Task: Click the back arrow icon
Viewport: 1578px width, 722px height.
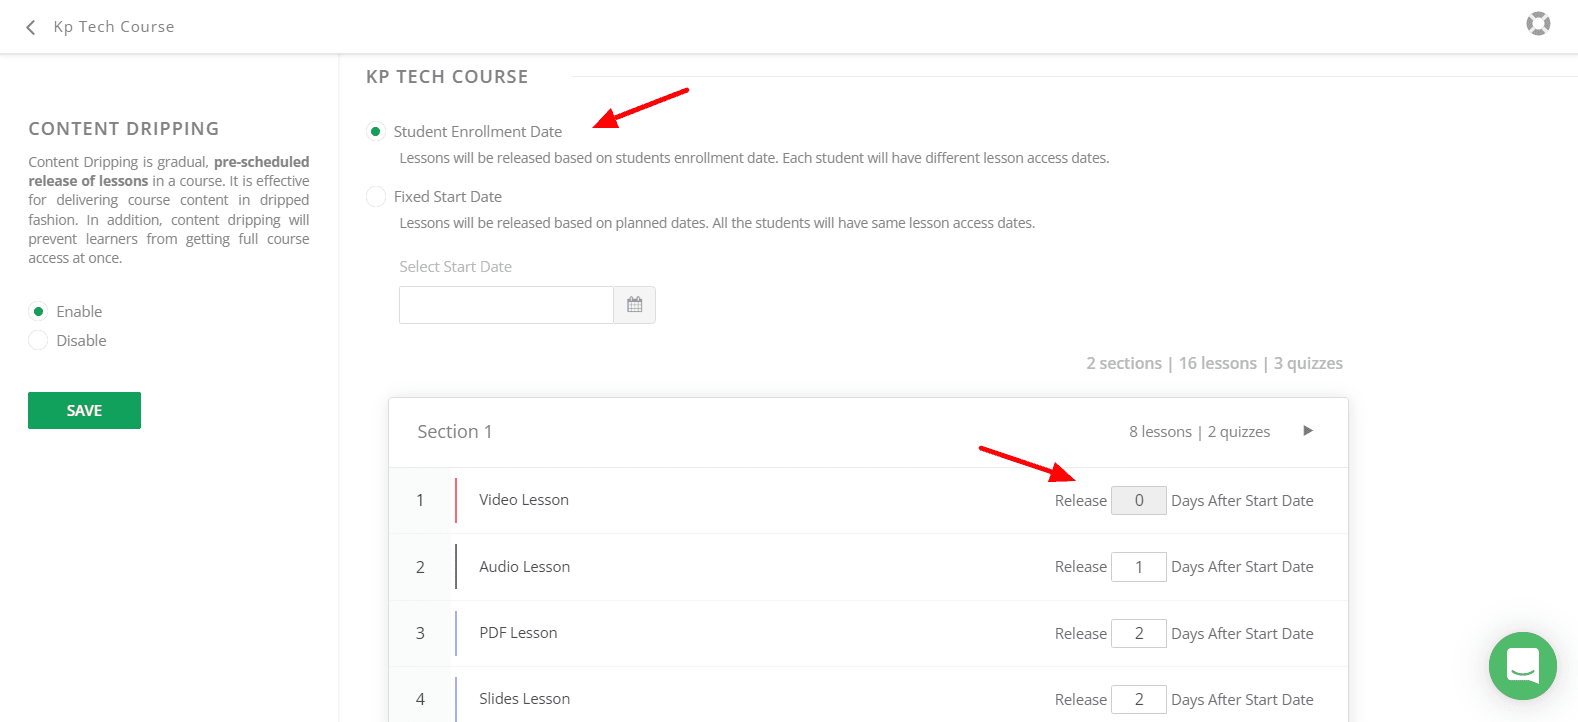Action: tap(31, 27)
